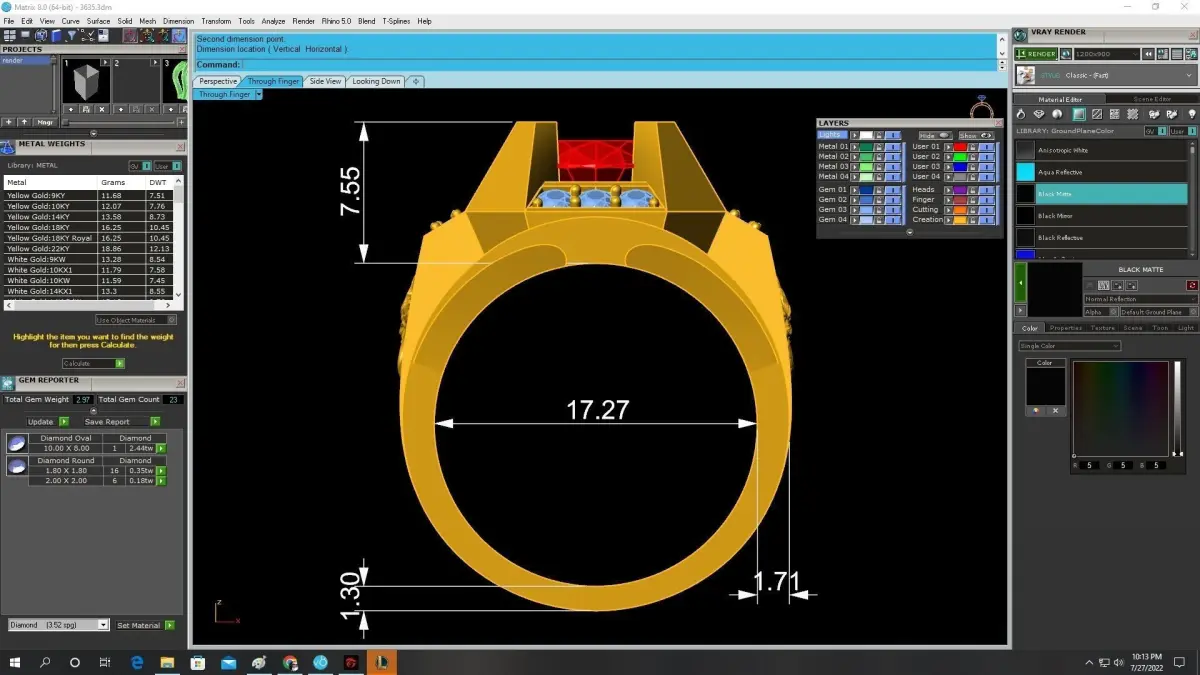Toggle lock on Gem 01 layer
Viewport: 1200px width, 675px height.
pos(879,190)
